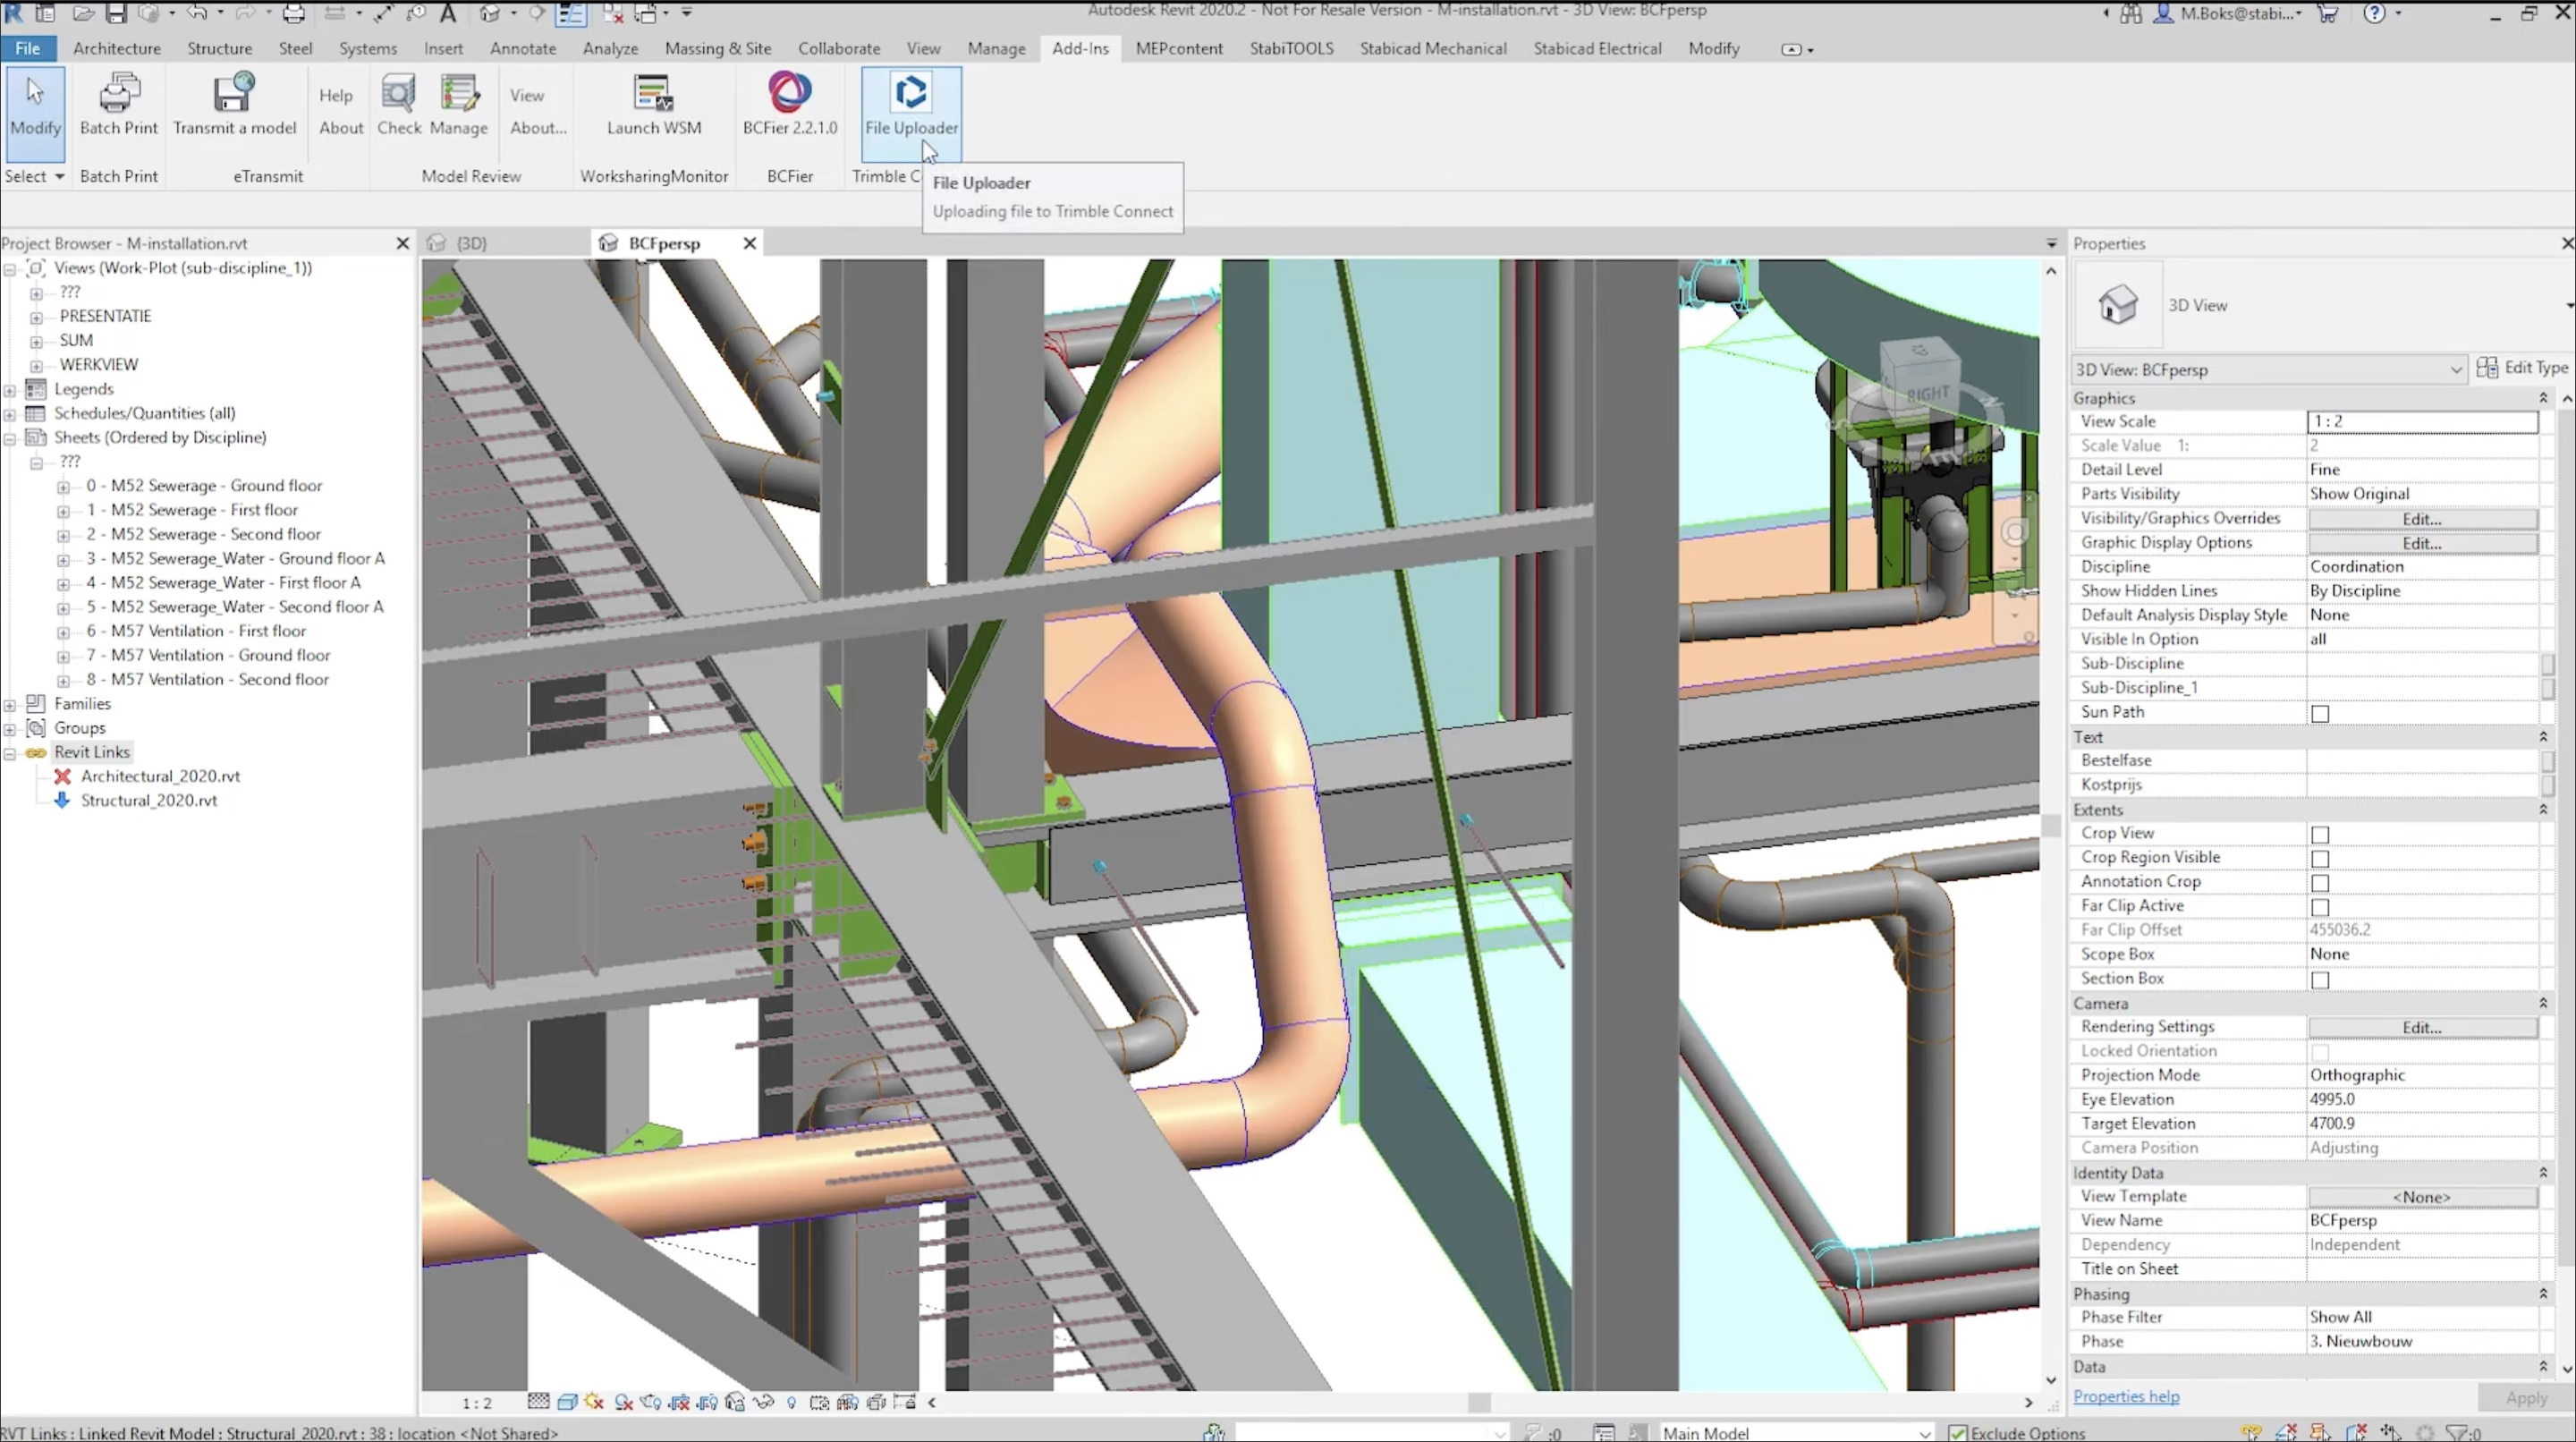
Task: Toggle the Section Box checkbox
Action: (2320, 980)
